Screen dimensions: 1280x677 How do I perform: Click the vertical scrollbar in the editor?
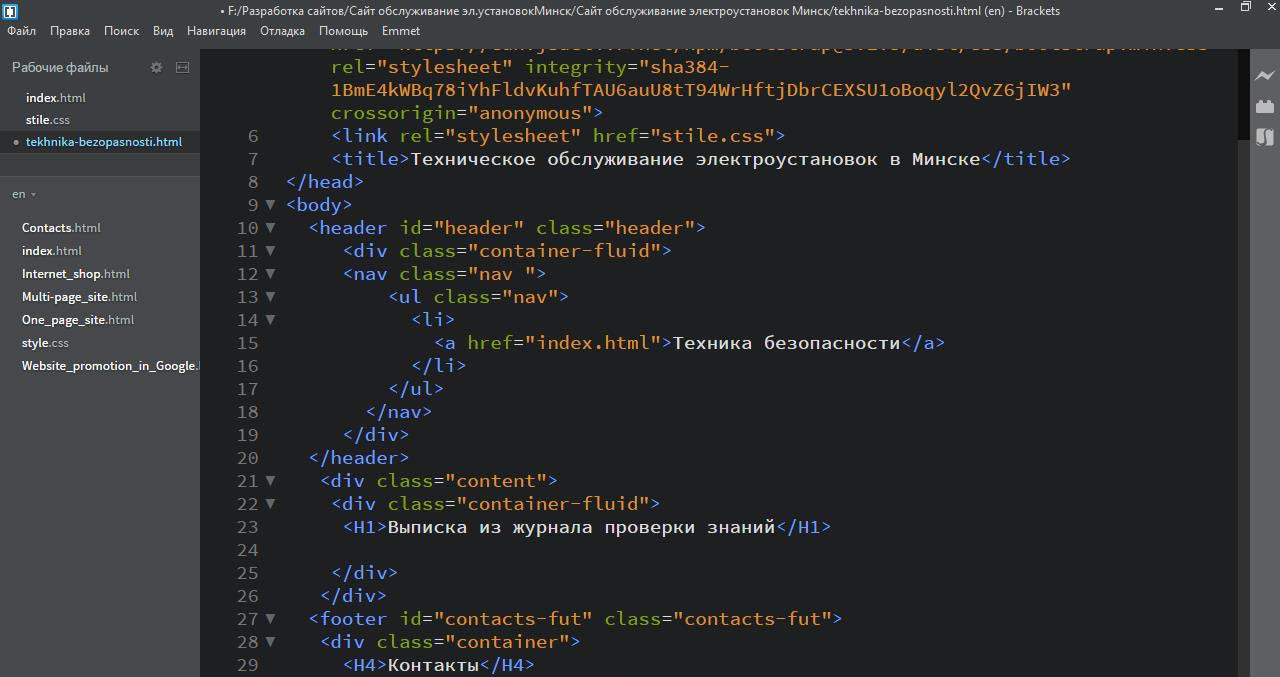[1243, 400]
